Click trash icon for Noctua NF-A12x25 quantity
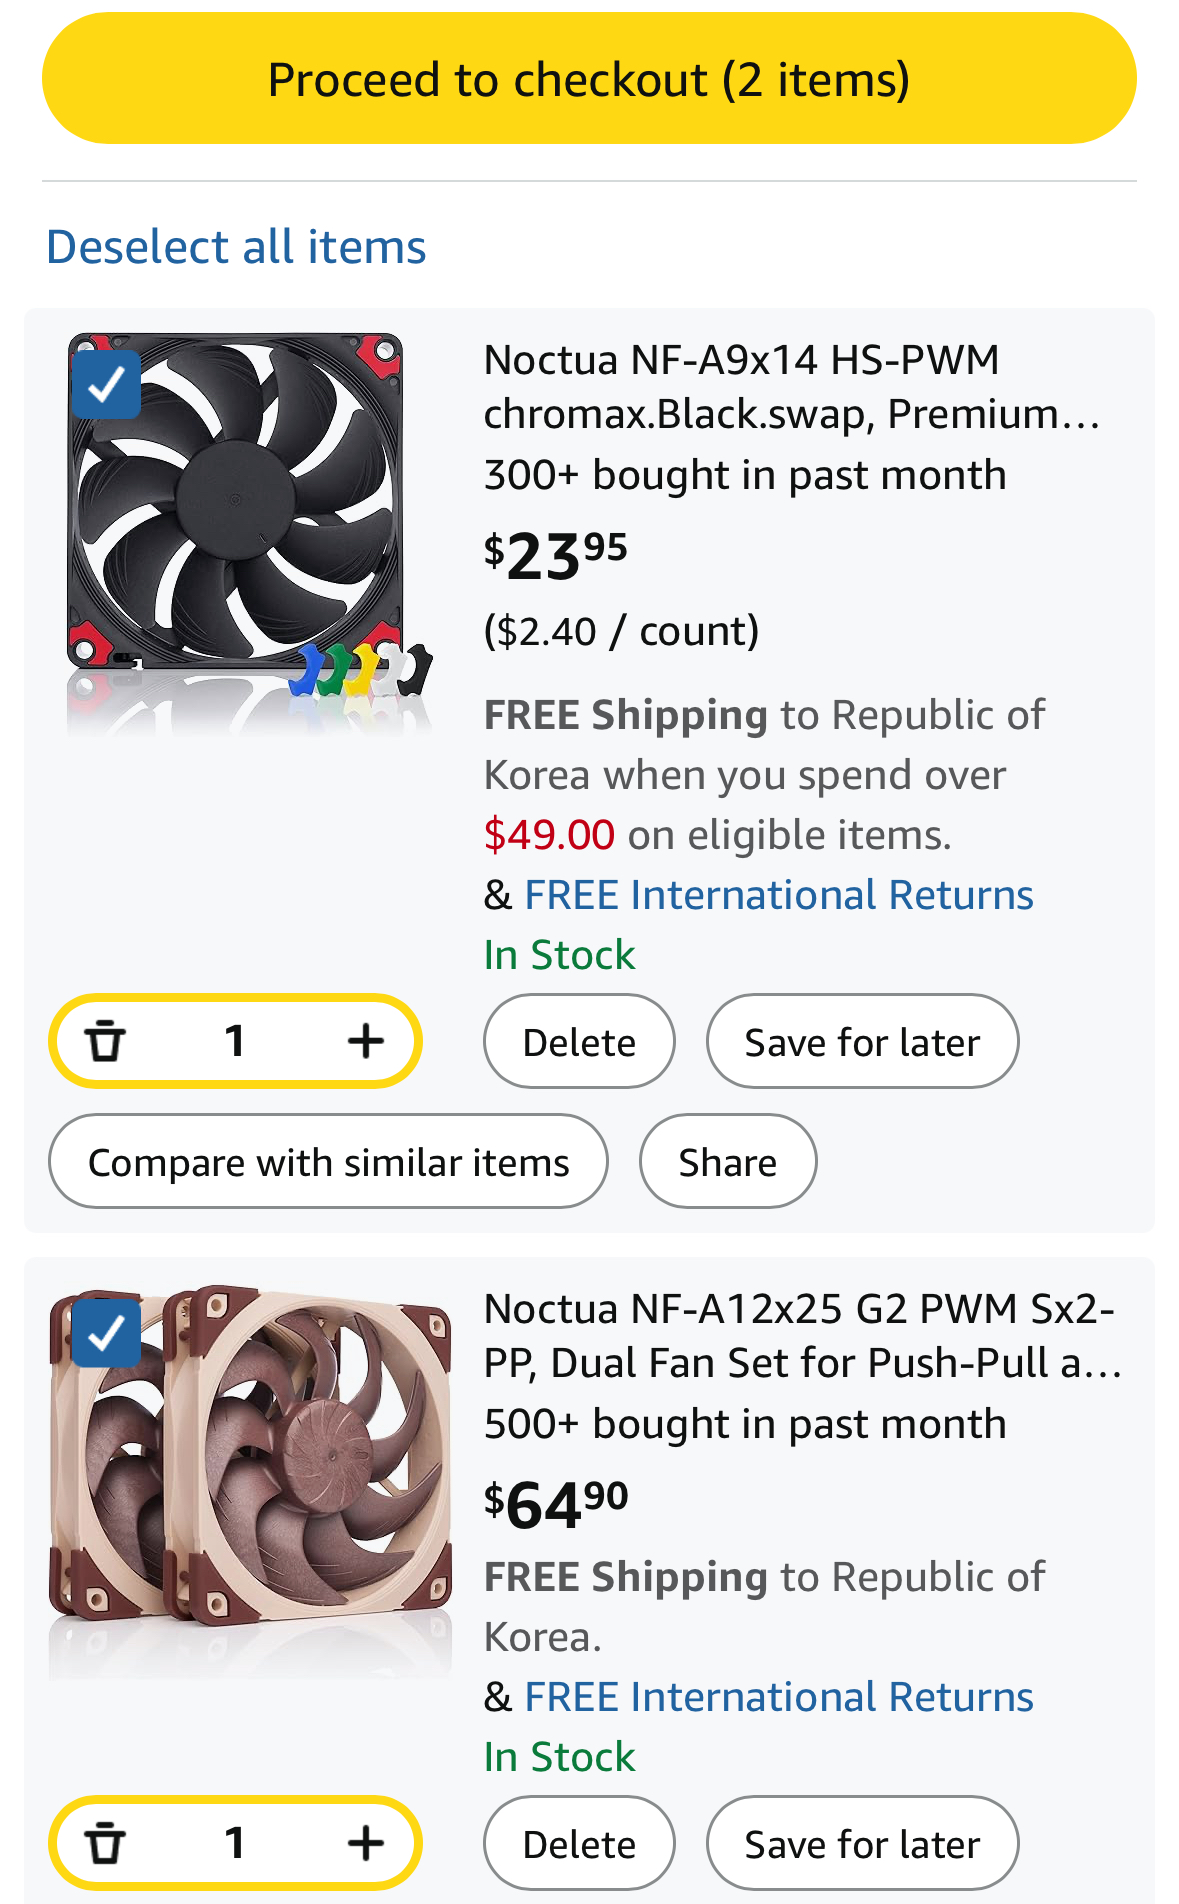Image resolution: width=1179 pixels, height=1904 pixels. (x=105, y=1843)
